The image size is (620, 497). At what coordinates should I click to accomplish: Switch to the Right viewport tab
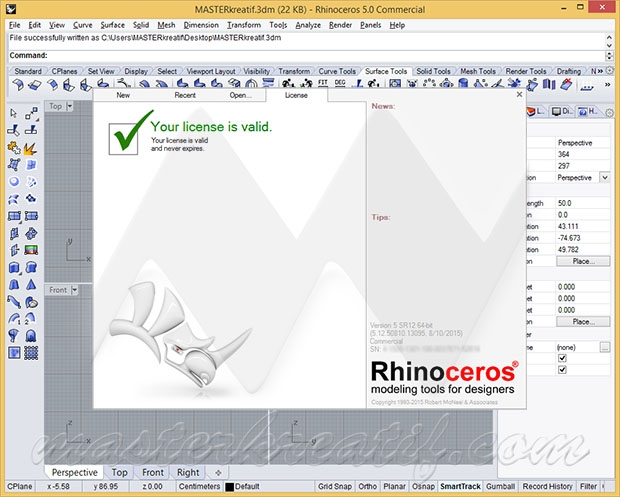tap(188, 472)
